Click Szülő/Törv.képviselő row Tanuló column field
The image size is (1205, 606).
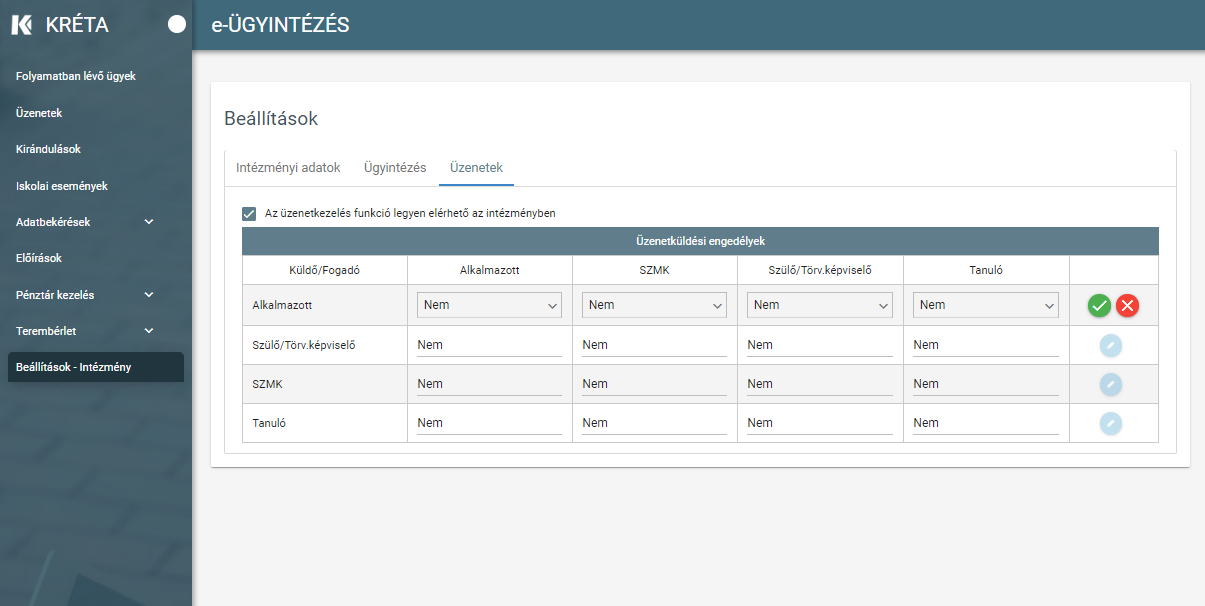[x=985, y=345]
